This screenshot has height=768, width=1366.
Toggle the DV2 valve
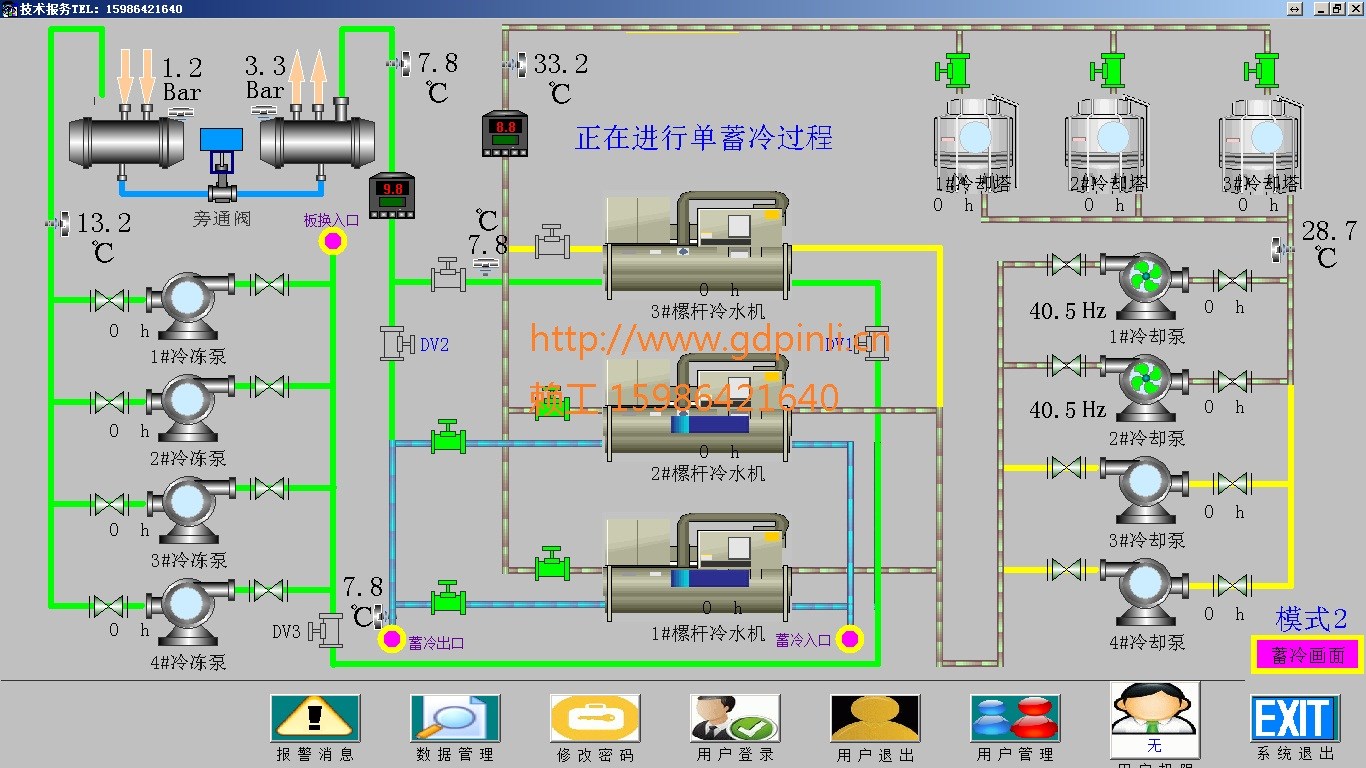click(397, 344)
